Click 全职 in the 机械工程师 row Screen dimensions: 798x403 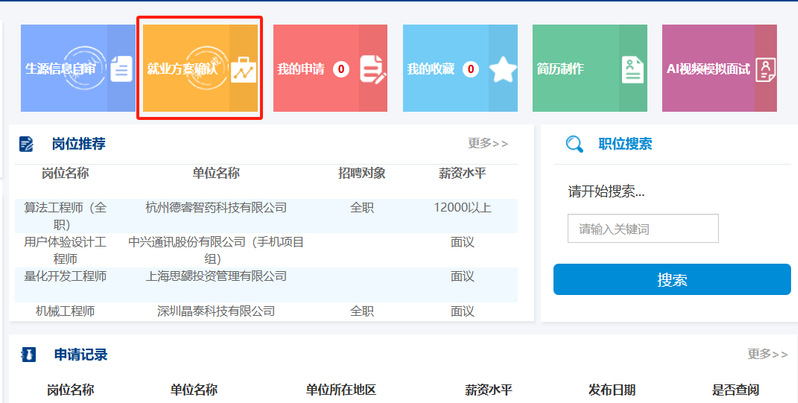(x=362, y=311)
